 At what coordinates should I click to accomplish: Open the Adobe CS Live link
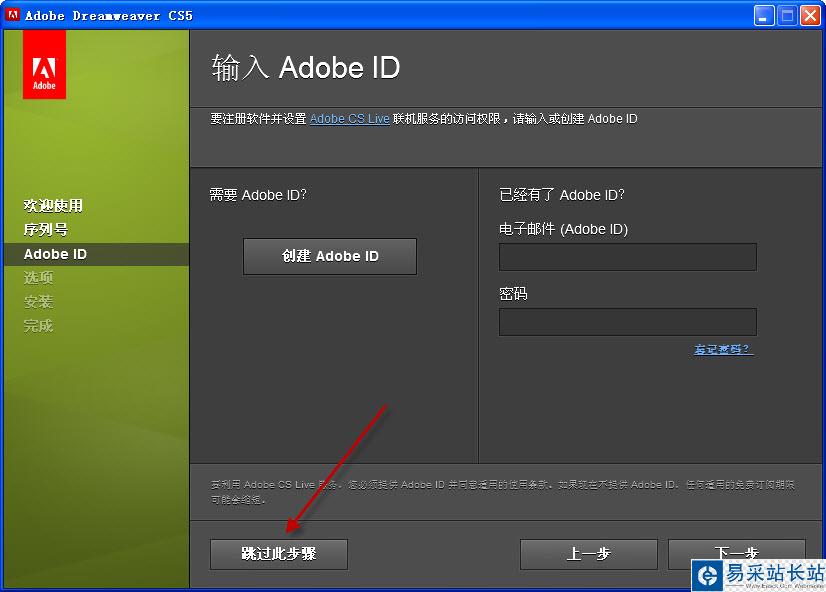pos(349,119)
